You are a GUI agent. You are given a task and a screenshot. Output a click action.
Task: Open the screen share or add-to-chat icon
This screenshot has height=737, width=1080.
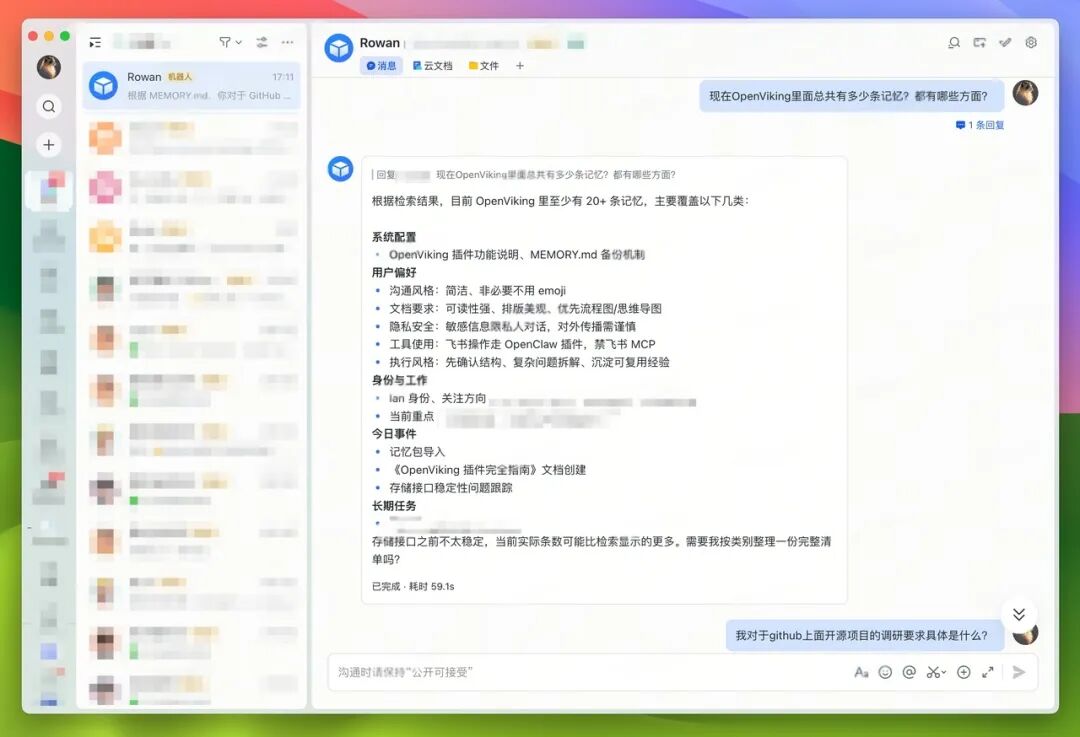pyautogui.click(x=979, y=43)
